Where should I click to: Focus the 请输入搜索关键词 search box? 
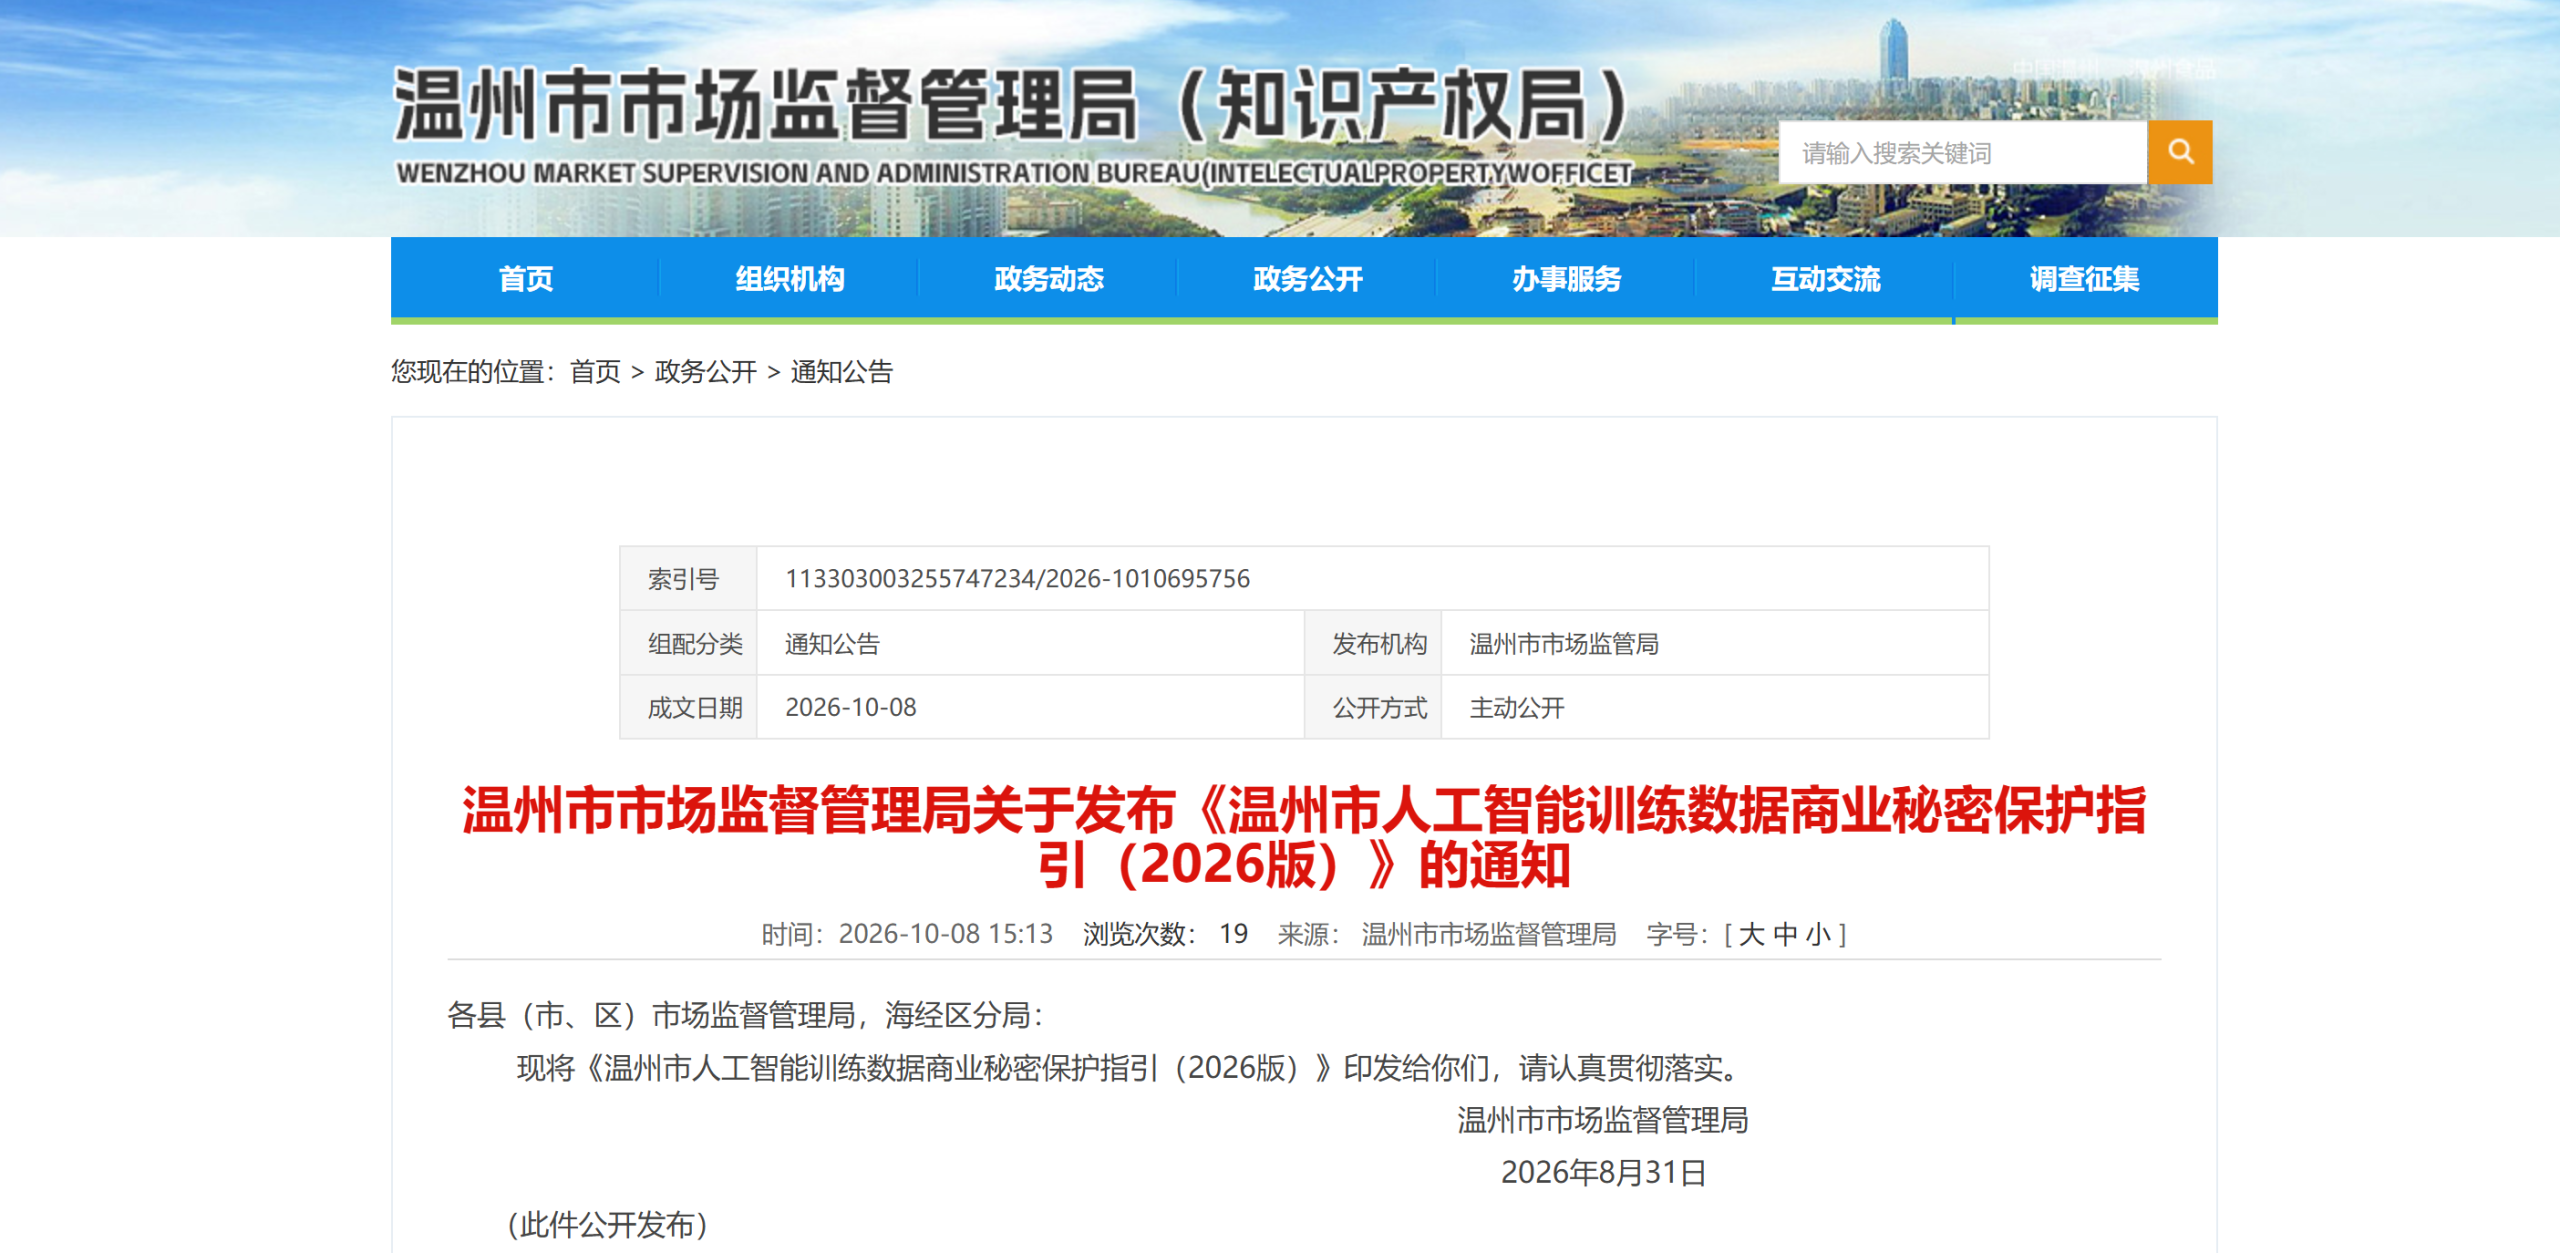[x=1963, y=152]
